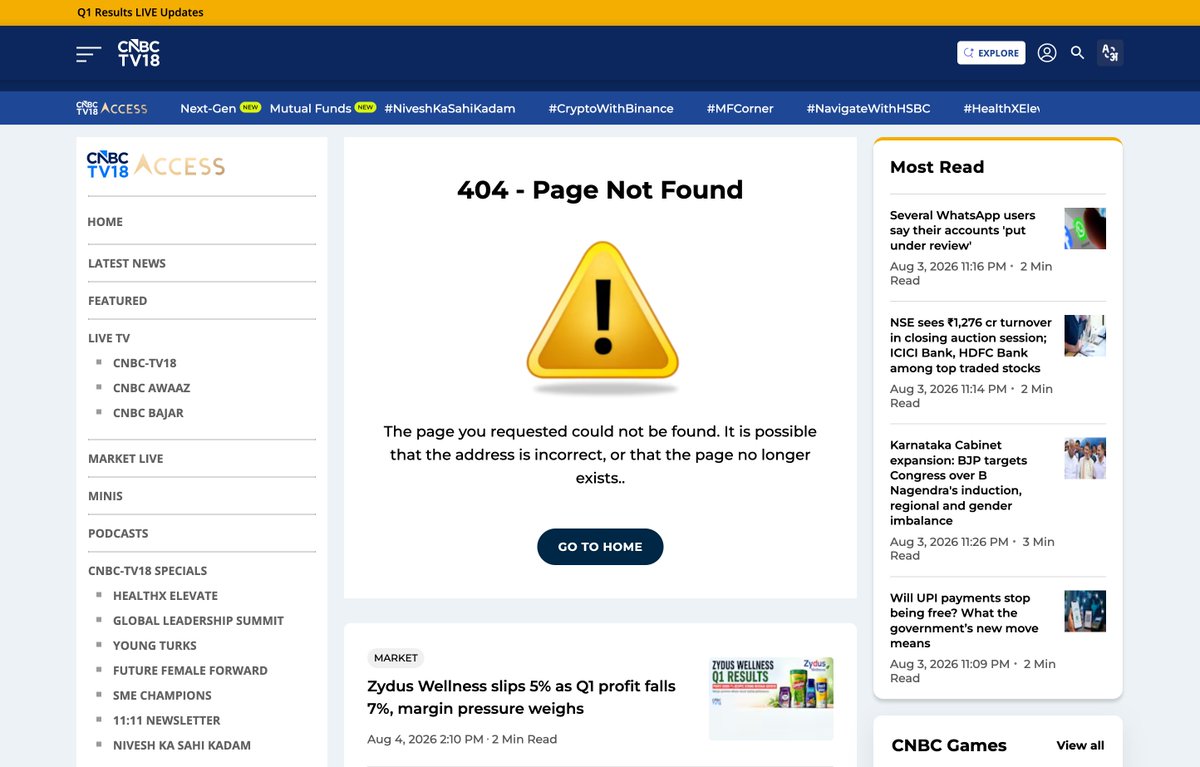
Task: Click the CNBC Games heading
Action: [x=949, y=746]
